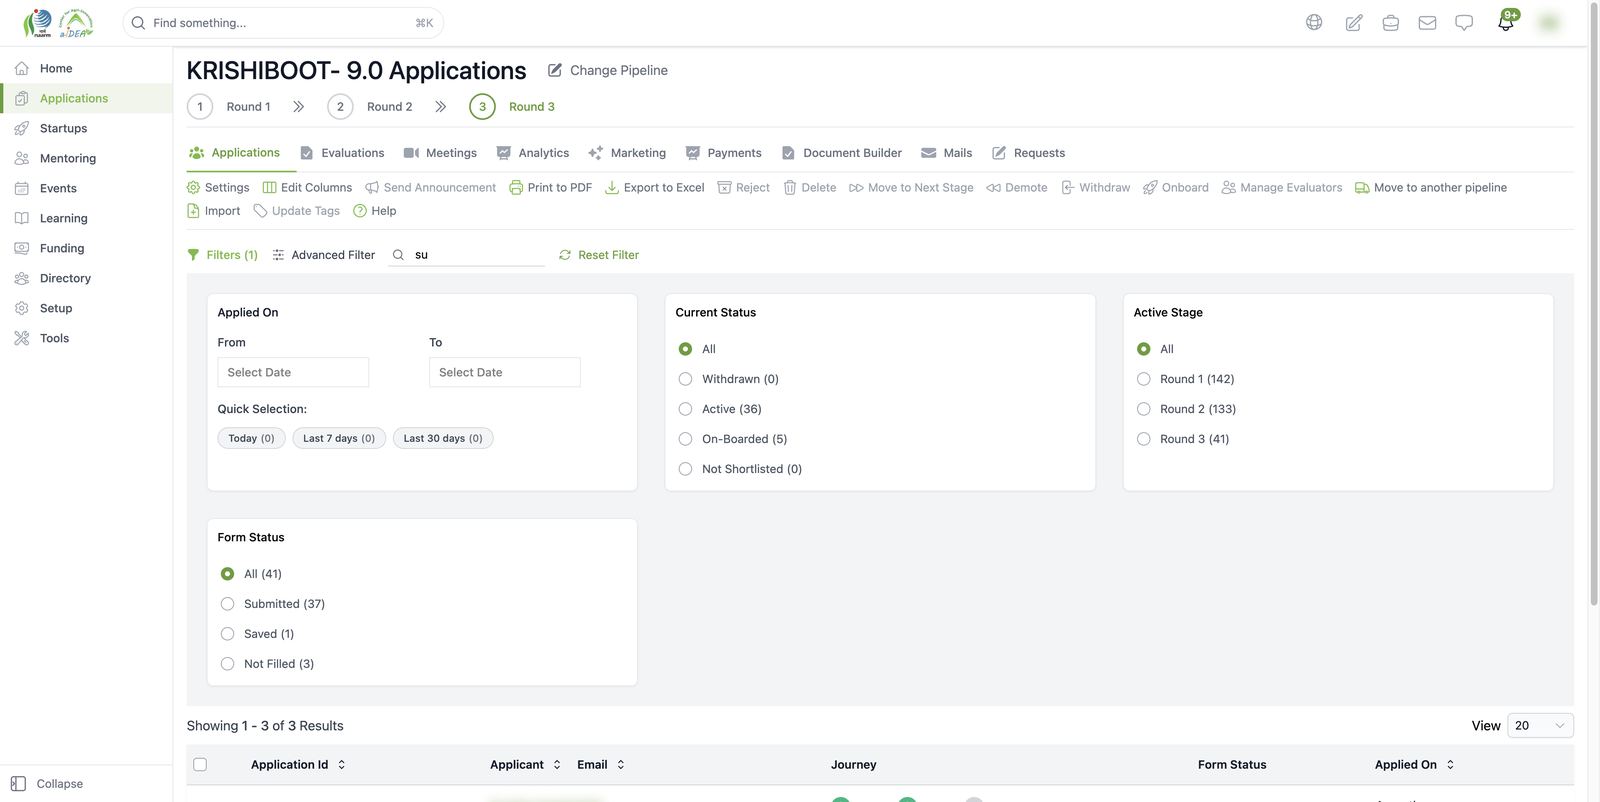
Task: Switch to the Evaluations tab
Action: pyautogui.click(x=342, y=153)
